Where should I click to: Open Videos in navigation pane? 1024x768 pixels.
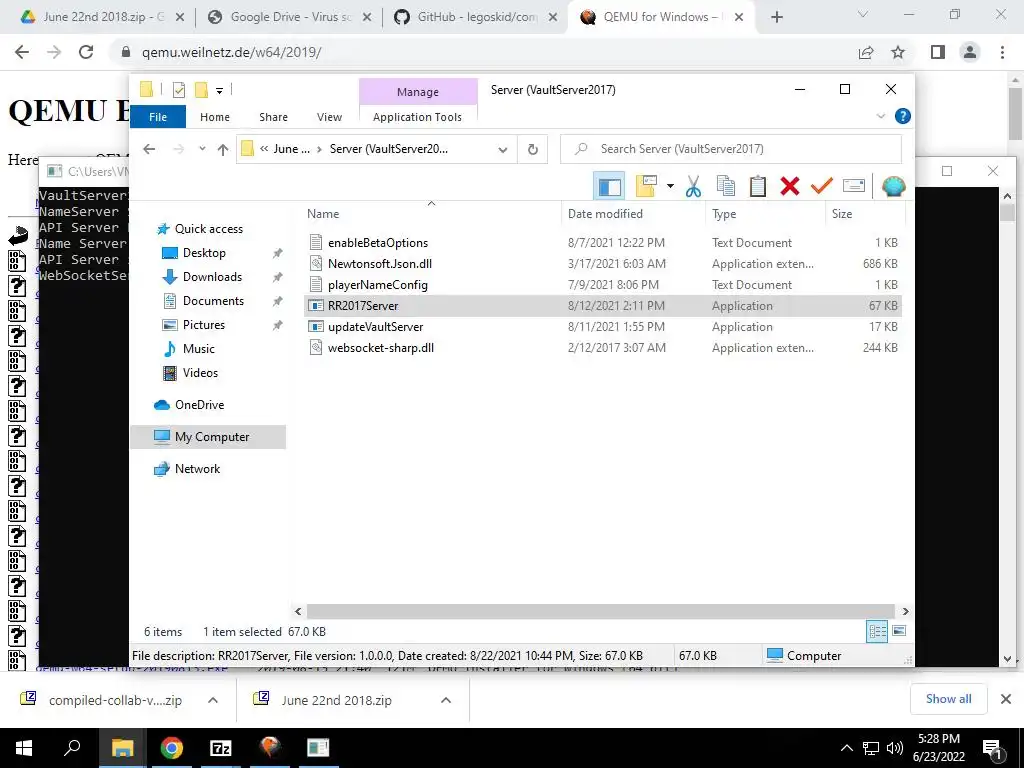pos(200,373)
